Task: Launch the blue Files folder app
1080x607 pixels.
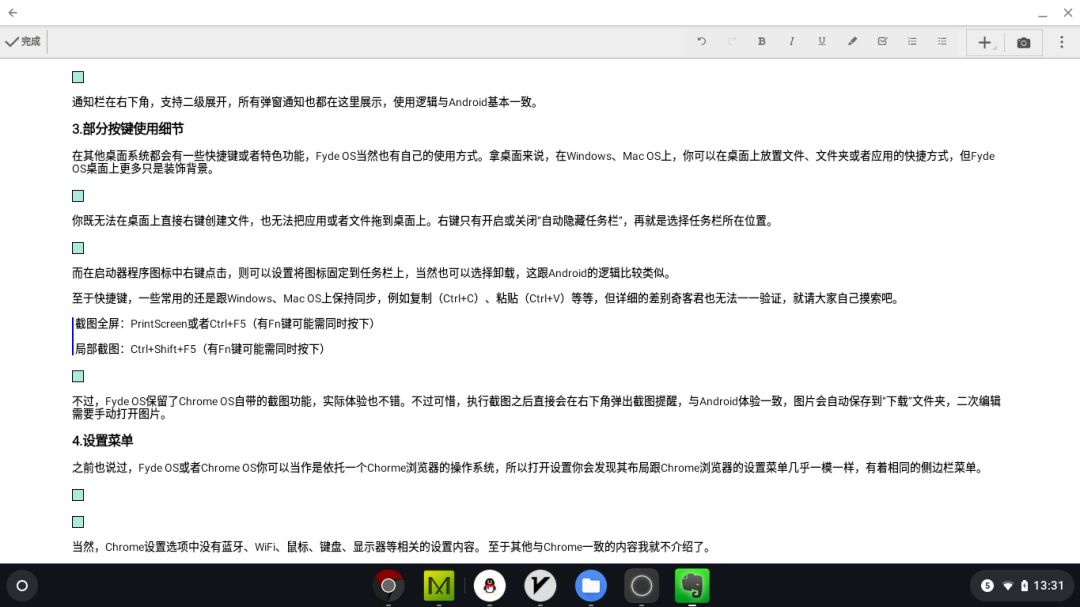Action: [591, 585]
